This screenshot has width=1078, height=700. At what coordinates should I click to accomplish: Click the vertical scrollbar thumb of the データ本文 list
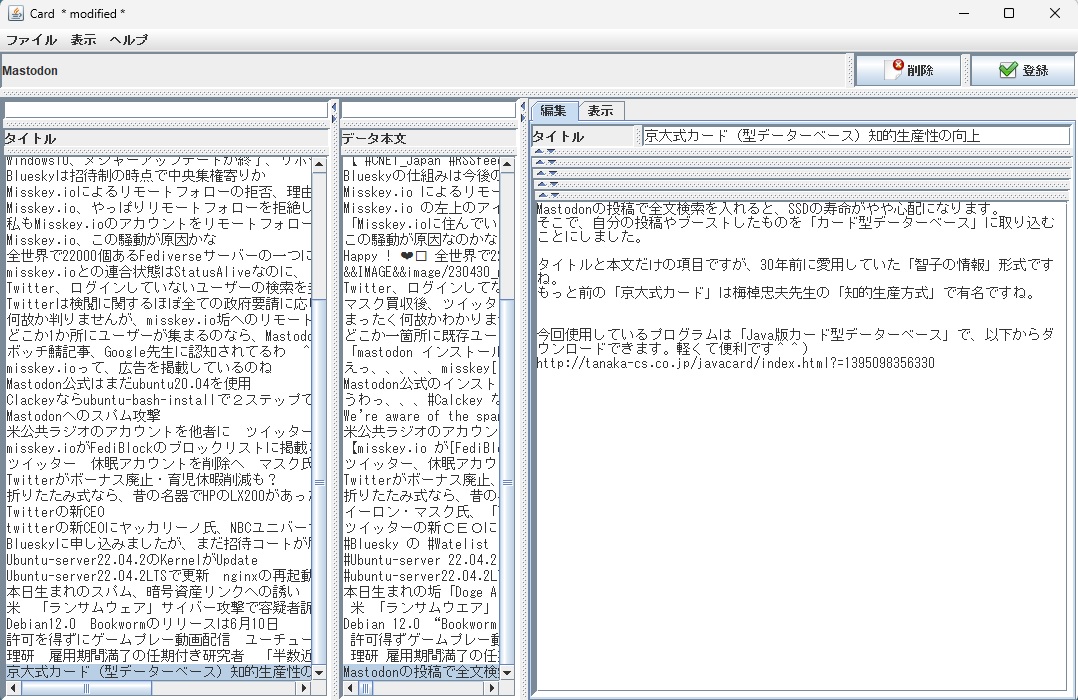[507, 481]
